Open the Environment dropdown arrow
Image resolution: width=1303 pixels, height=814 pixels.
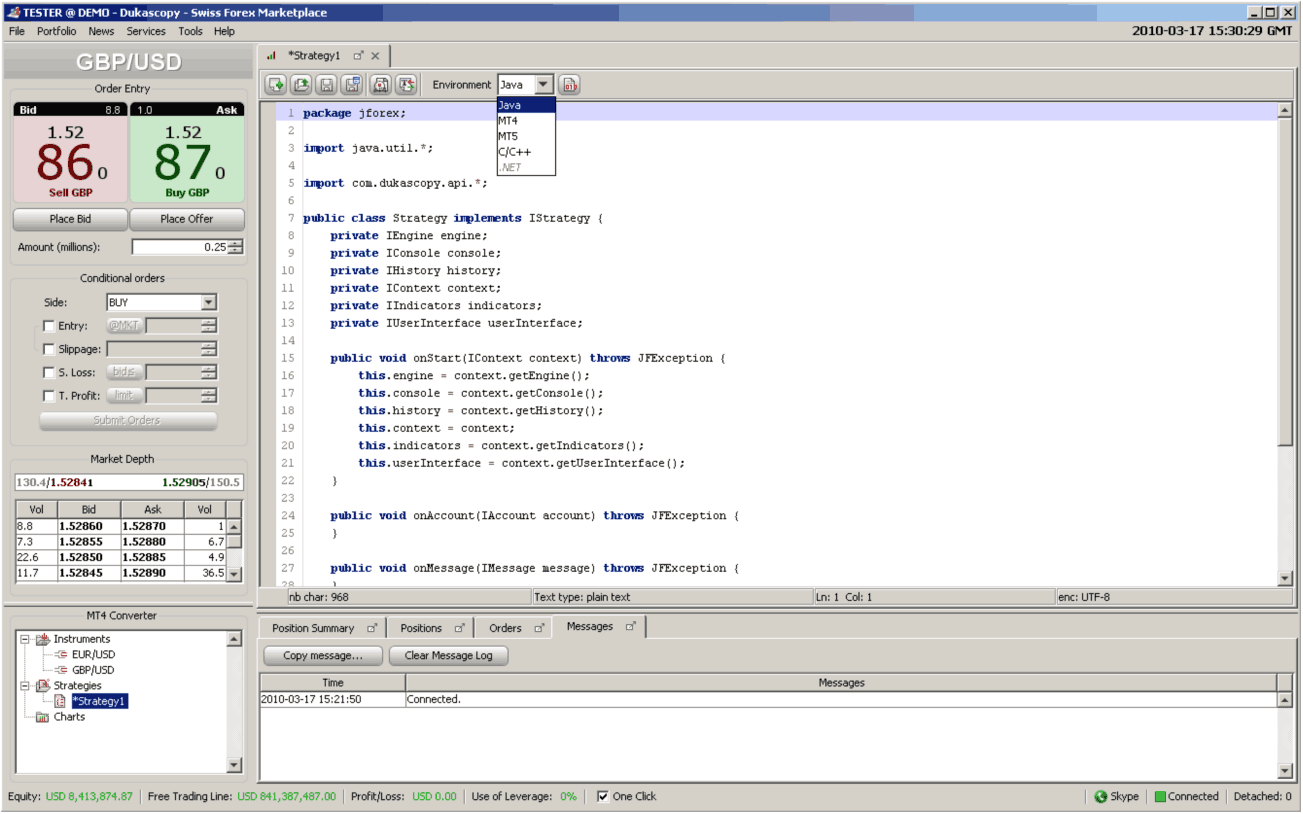coord(543,85)
